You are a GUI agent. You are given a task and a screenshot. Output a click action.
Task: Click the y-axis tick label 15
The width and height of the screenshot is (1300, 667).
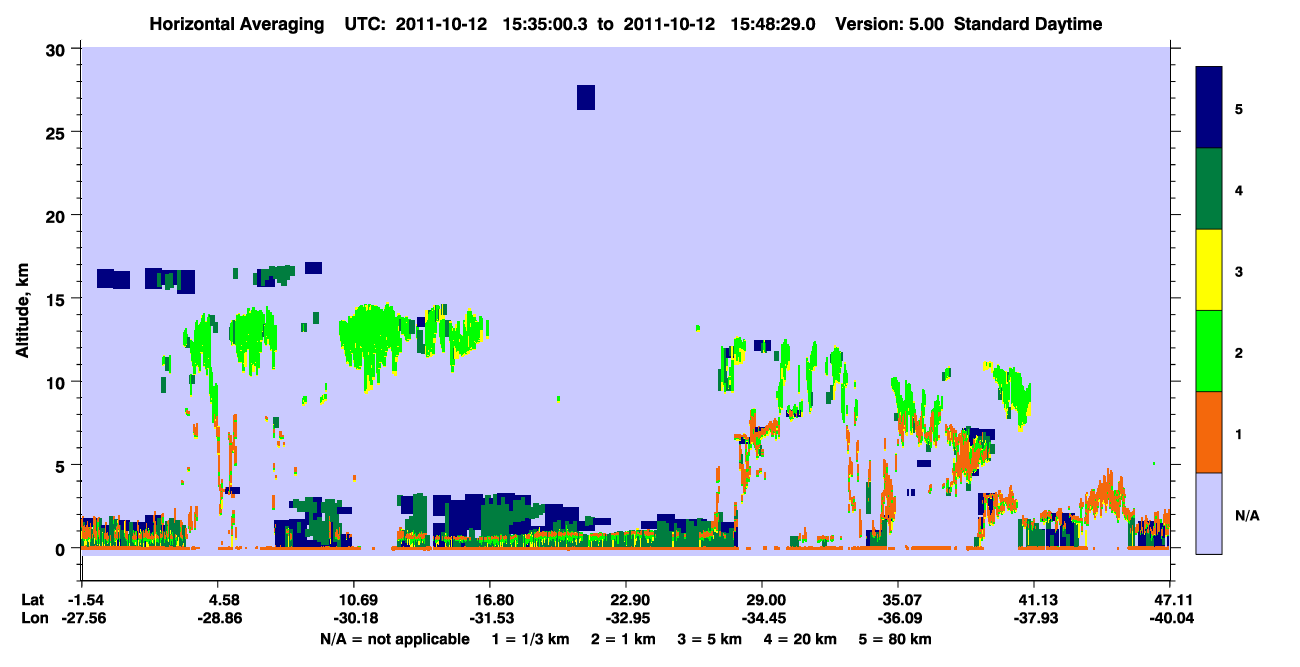point(58,299)
